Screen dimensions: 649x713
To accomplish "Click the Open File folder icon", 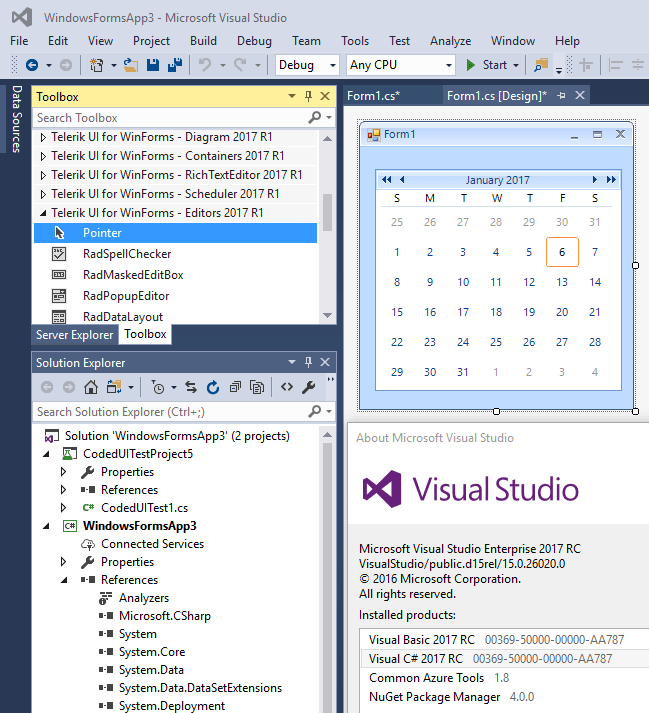I will pyautogui.click(x=131, y=65).
